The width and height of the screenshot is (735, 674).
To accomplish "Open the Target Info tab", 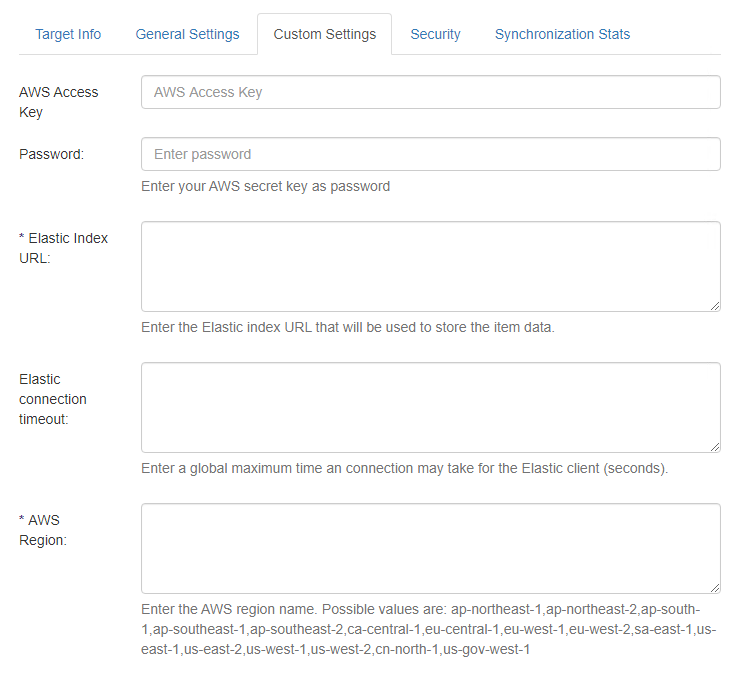I will click(68, 34).
